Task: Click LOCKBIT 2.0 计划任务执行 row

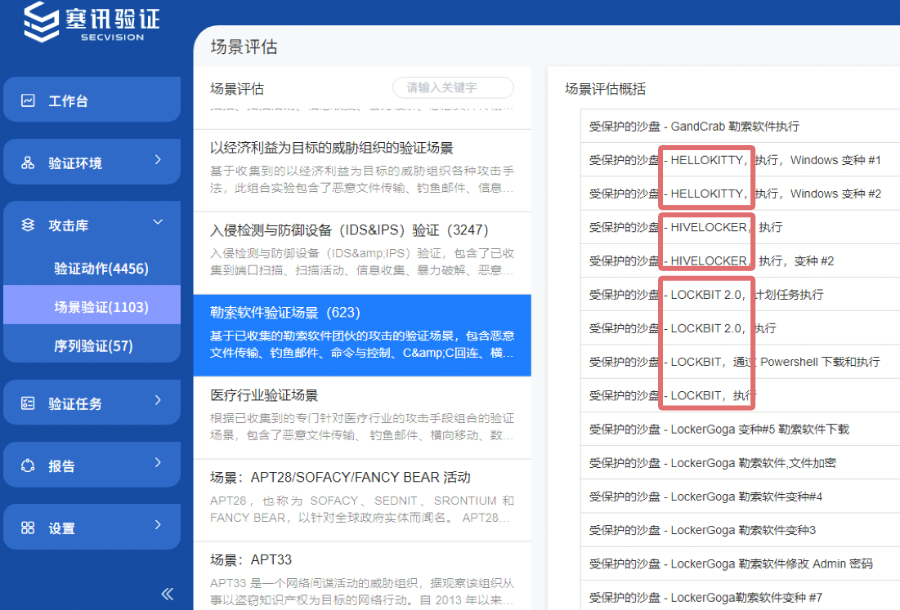Action: tap(740, 294)
